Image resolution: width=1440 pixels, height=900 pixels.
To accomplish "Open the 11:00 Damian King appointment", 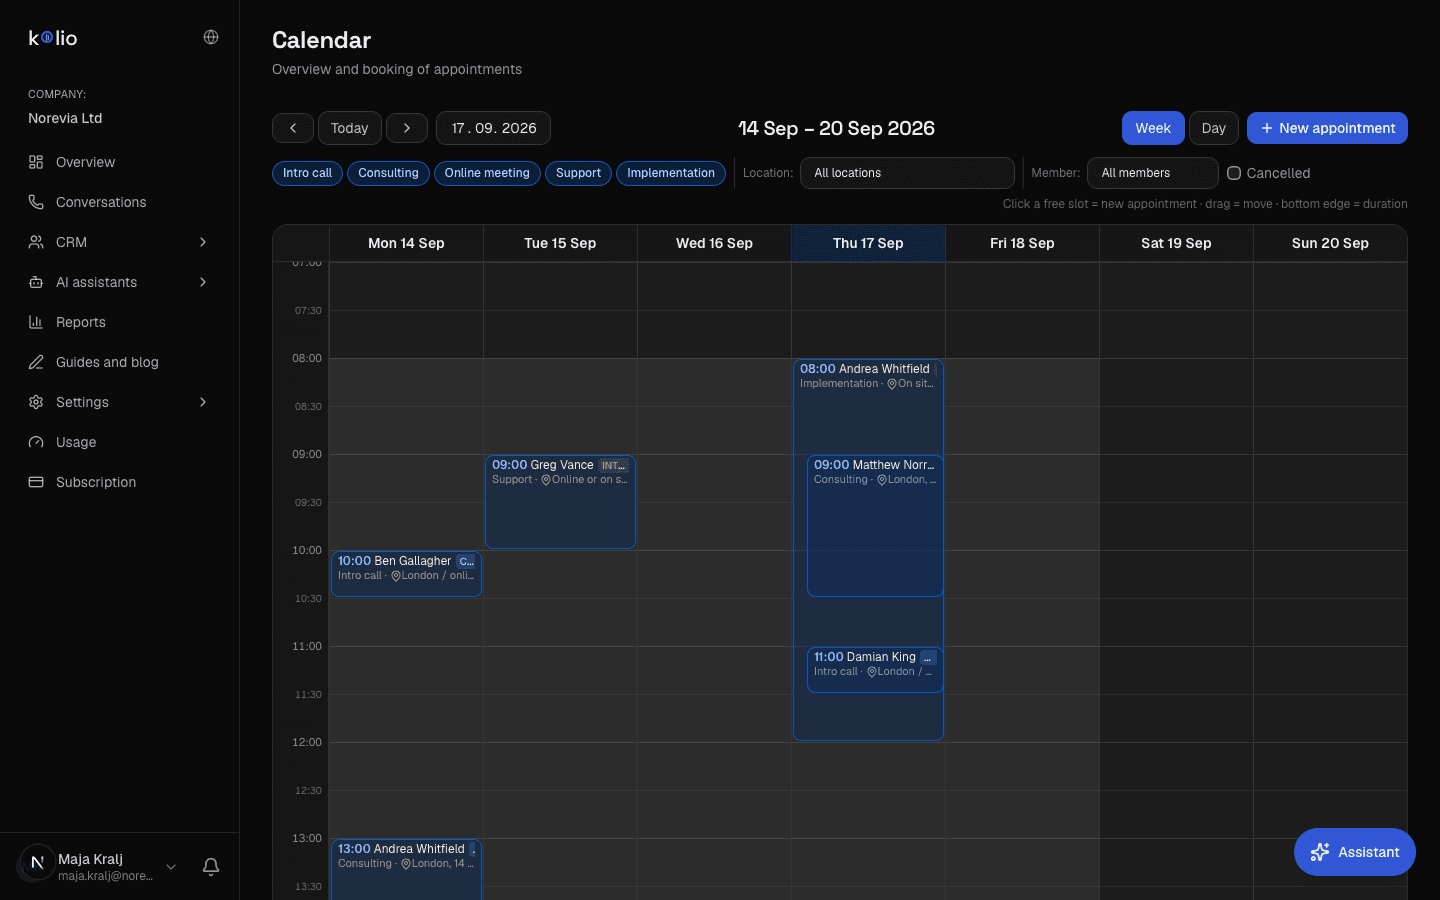I will (x=875, y=670).
